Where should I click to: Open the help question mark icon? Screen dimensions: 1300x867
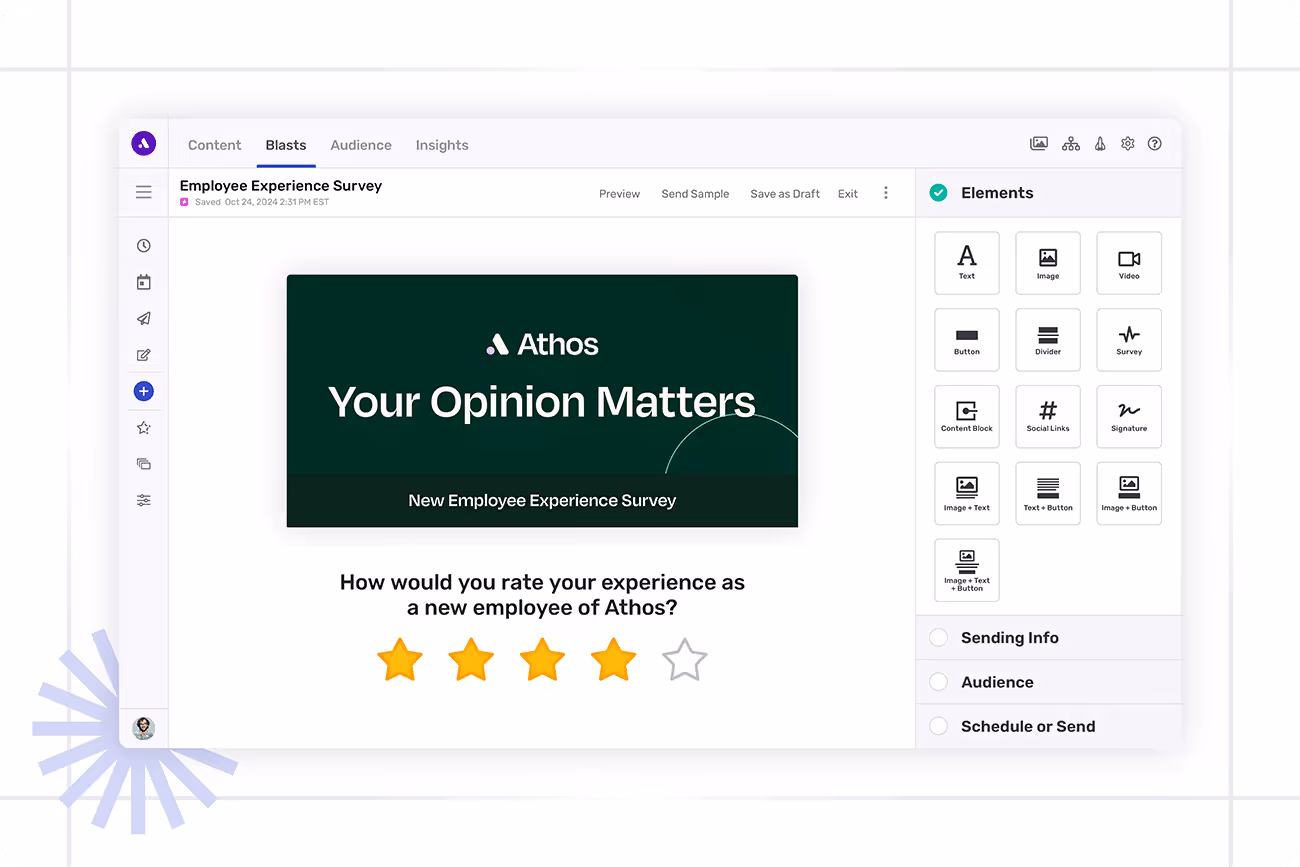coord(1155,144)
